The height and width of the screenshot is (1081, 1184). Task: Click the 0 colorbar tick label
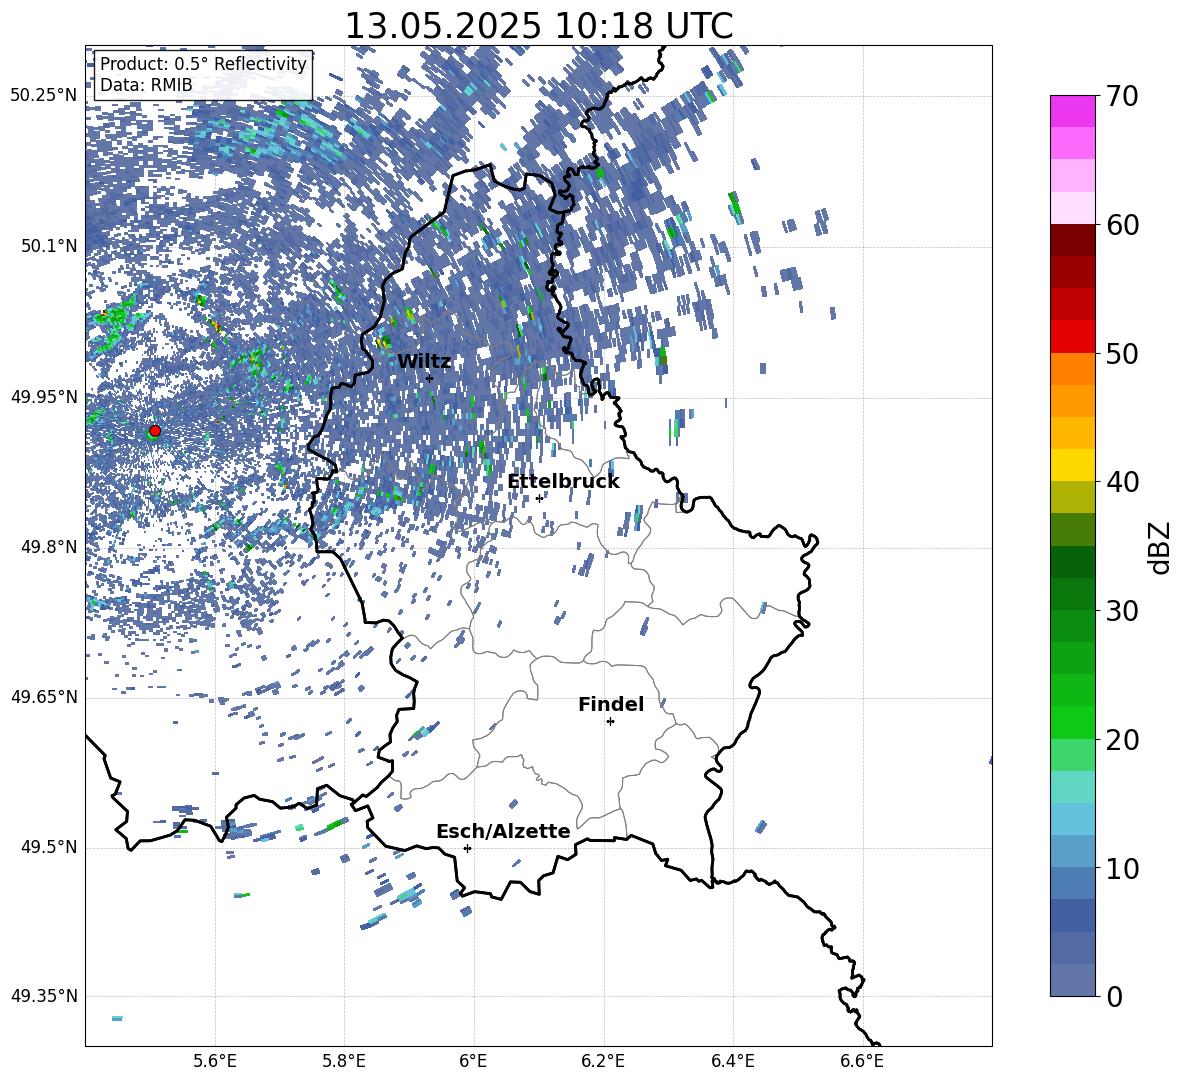tap(1114, 996)
